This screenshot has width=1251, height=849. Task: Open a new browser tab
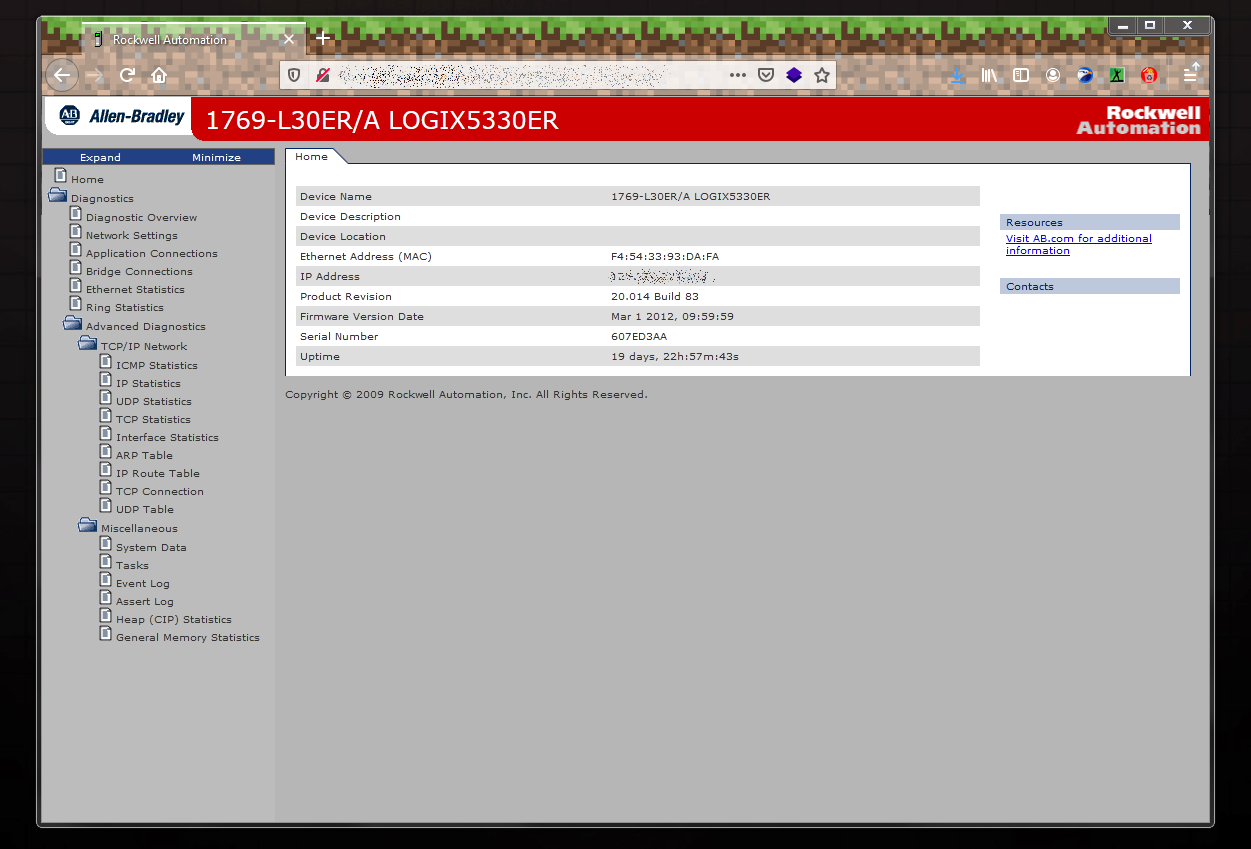click(x=323, y=38)
